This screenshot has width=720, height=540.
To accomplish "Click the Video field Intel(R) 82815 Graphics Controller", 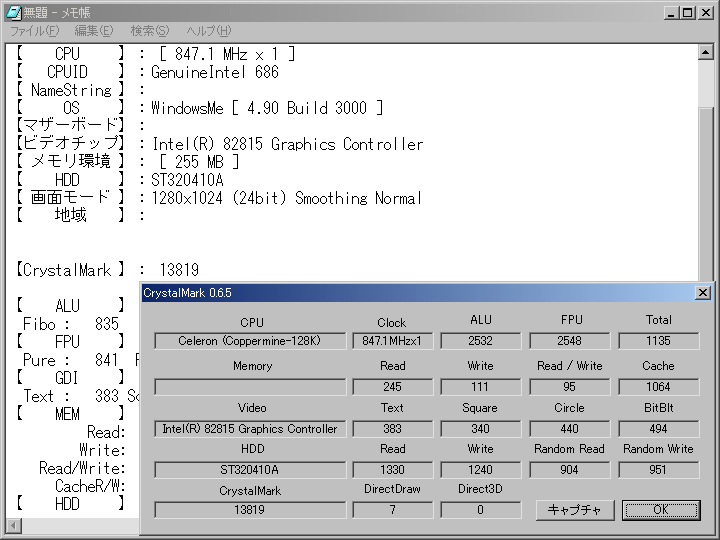I will pyautogui.click(x=250, y=428).
